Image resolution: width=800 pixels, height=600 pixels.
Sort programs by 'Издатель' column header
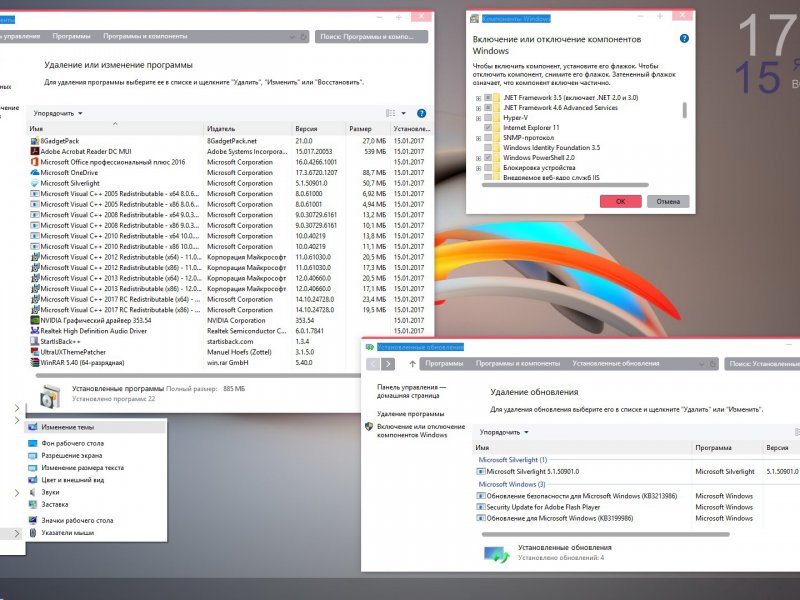pos(247,129)
